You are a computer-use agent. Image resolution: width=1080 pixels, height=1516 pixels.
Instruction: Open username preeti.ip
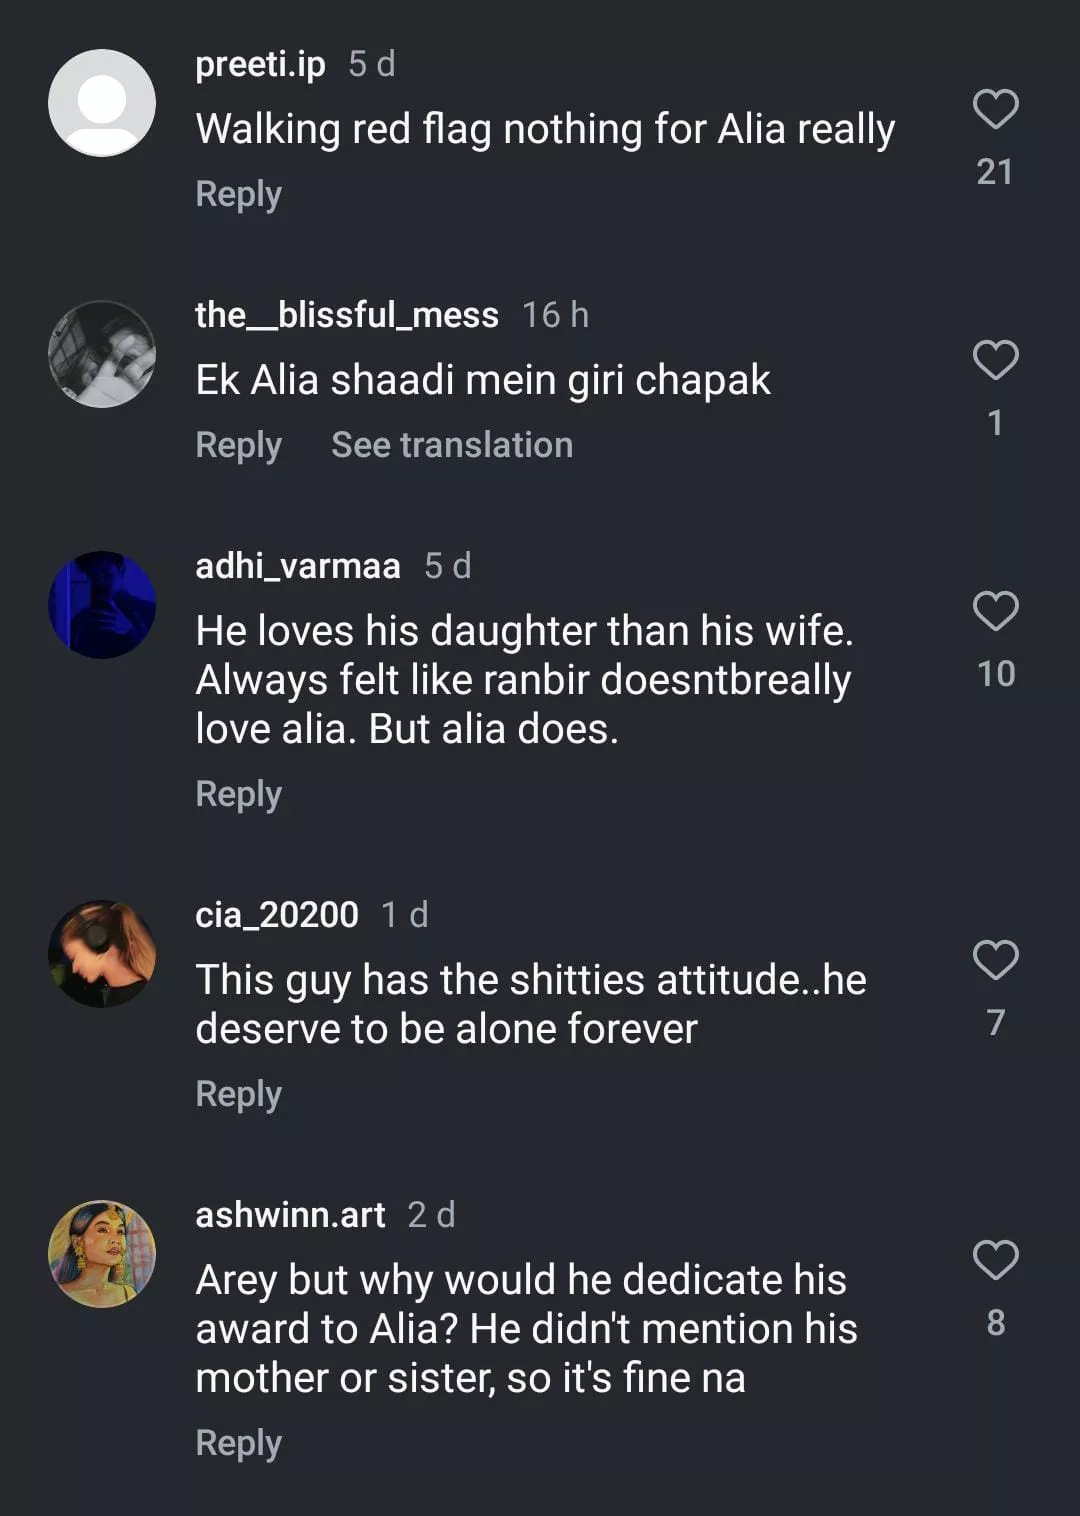click(260, 64)
